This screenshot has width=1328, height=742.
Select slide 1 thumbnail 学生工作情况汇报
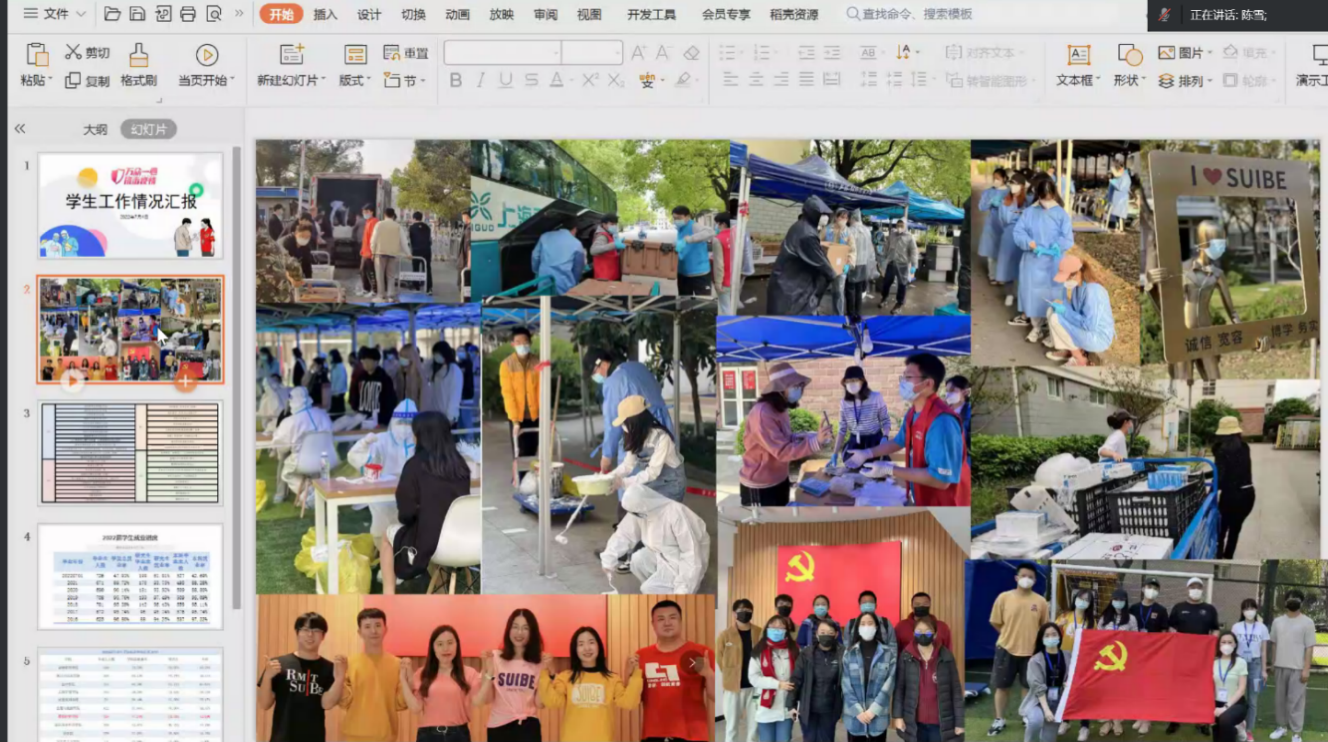click(x=130, y=206)
